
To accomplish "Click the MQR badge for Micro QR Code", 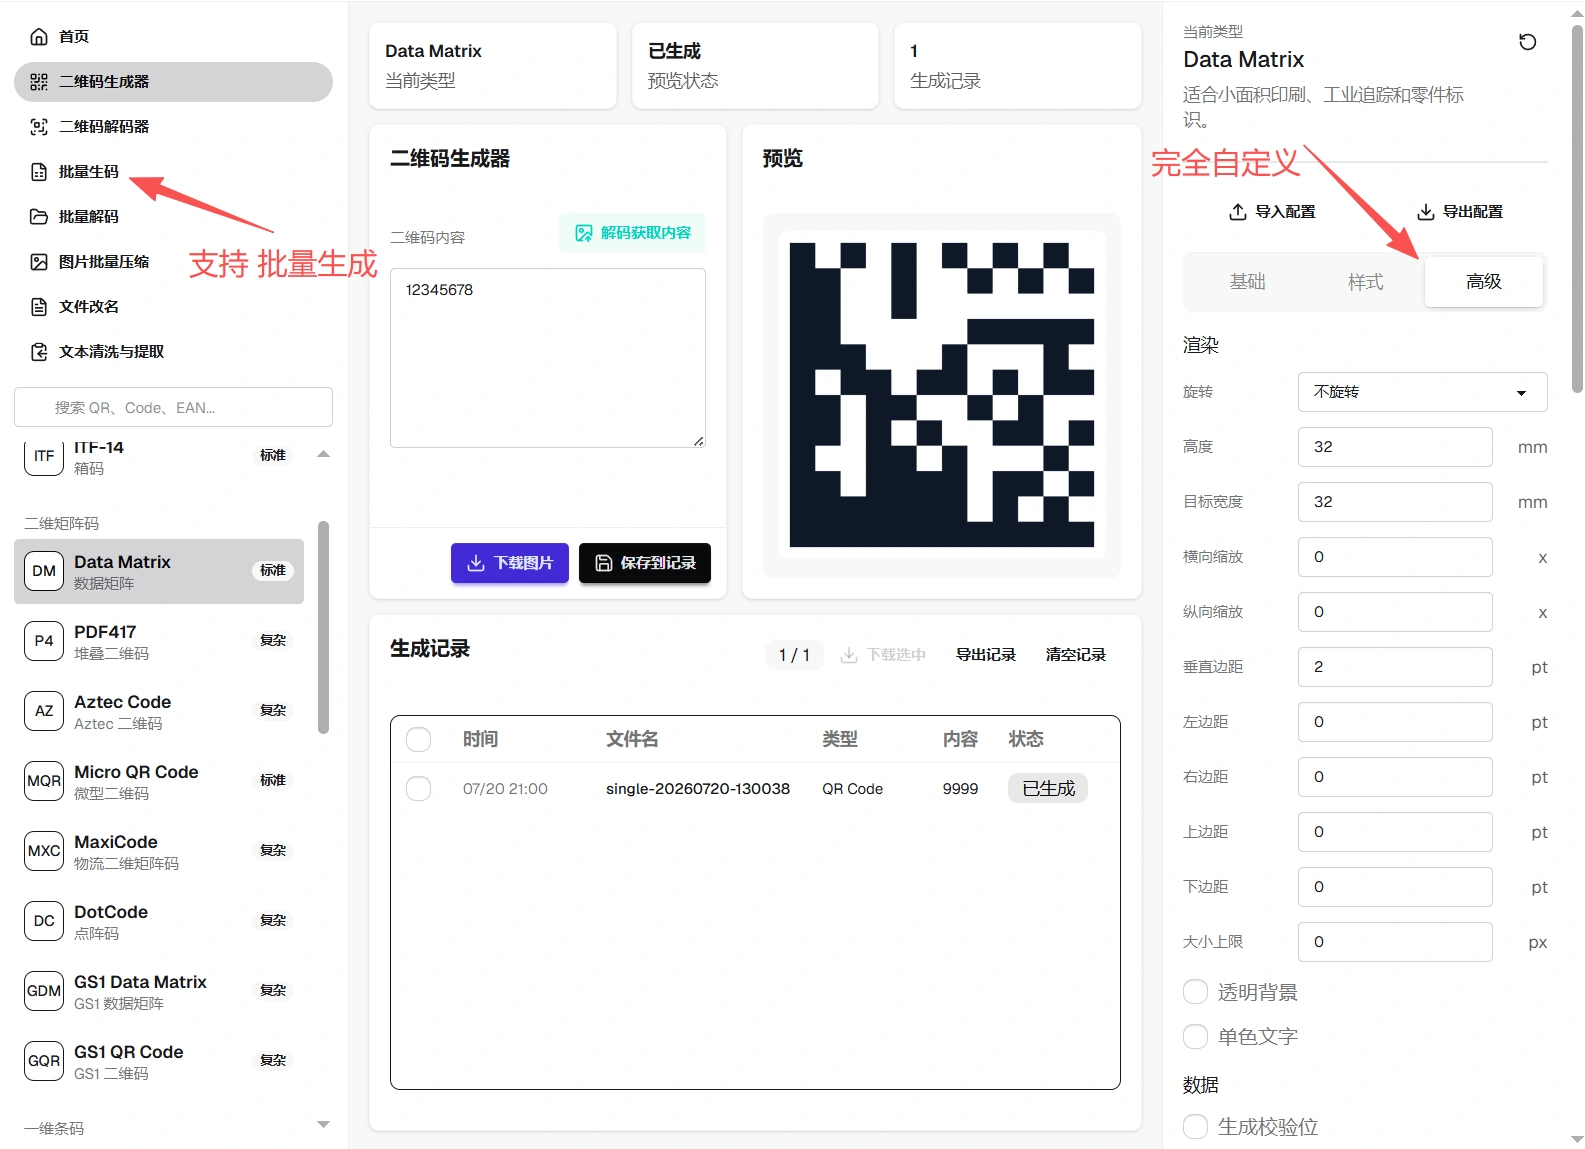I will (x=44, y=781).
